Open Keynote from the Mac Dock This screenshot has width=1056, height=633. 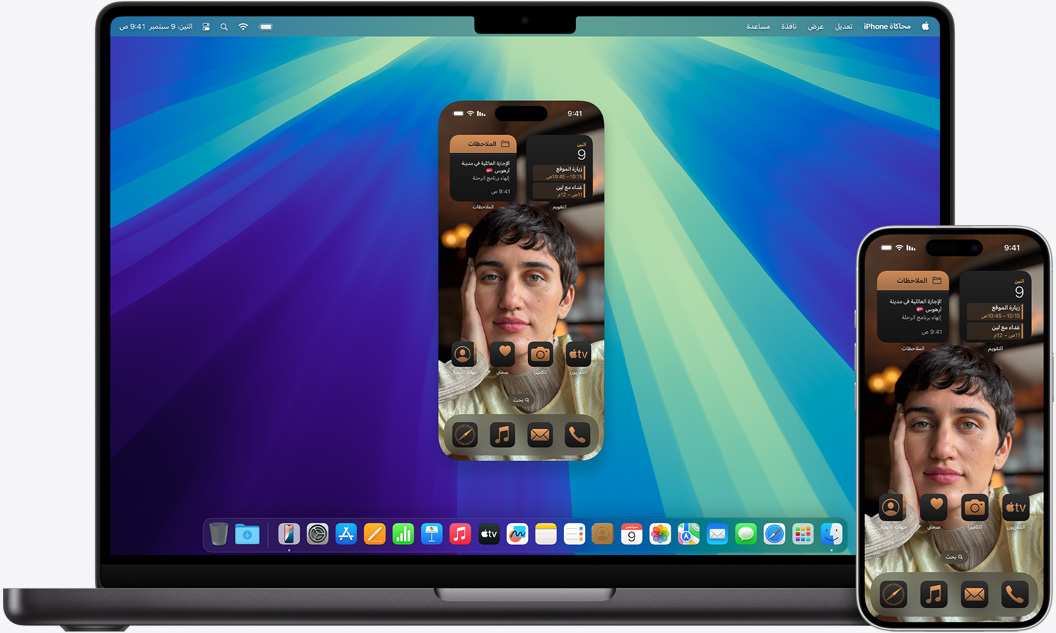(432, 534)
